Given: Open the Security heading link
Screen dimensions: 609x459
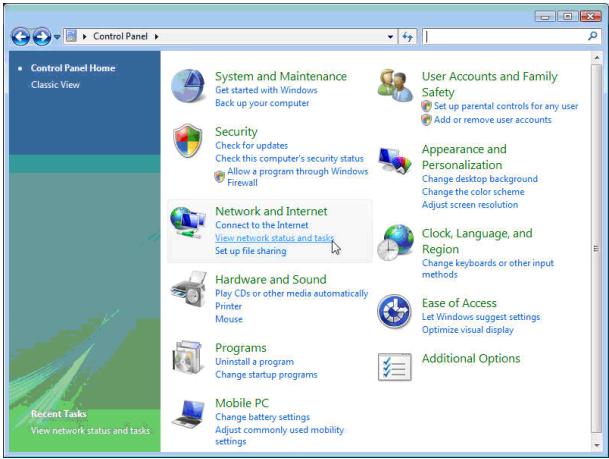Looking at the screenshot, I should [236, 132].
